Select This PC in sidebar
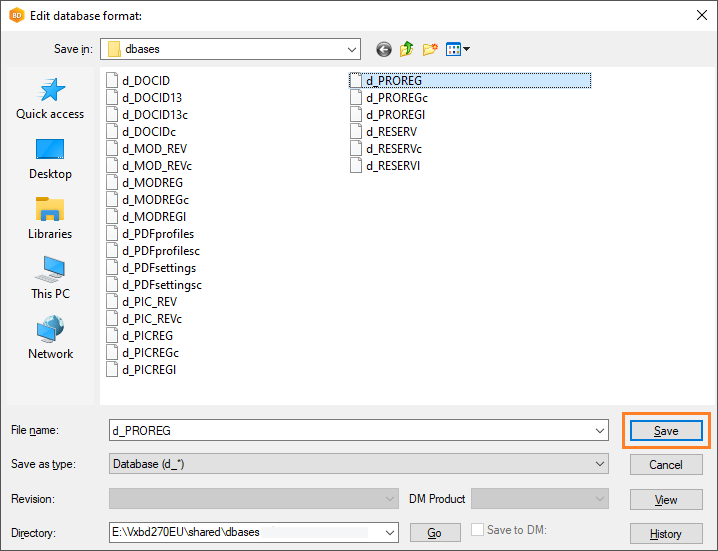Image resolution: width=718 pixels, height=551 pixels. point(50,280)
